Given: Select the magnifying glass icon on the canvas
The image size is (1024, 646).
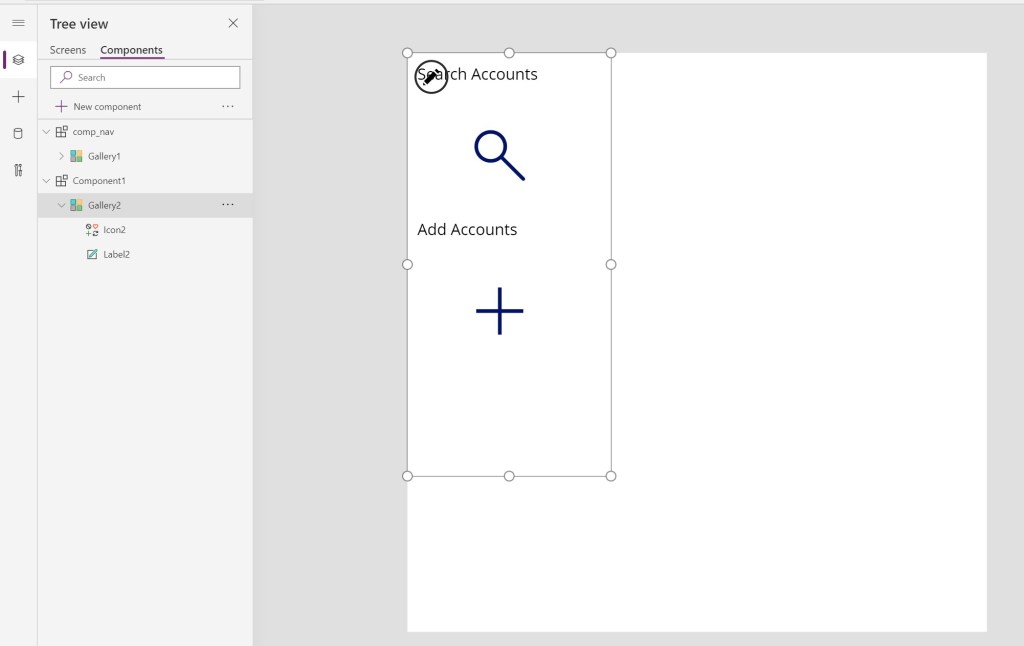Looking at the screenshot, I should tap(498, 153).
